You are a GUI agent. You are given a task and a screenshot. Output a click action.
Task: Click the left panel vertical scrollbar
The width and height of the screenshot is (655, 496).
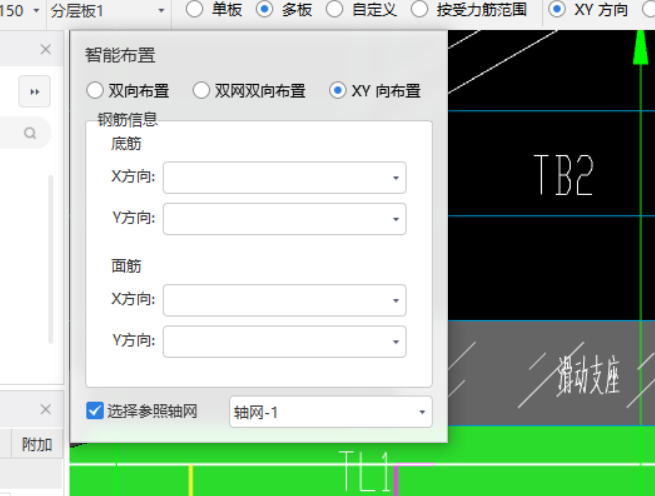pos(51,259)
